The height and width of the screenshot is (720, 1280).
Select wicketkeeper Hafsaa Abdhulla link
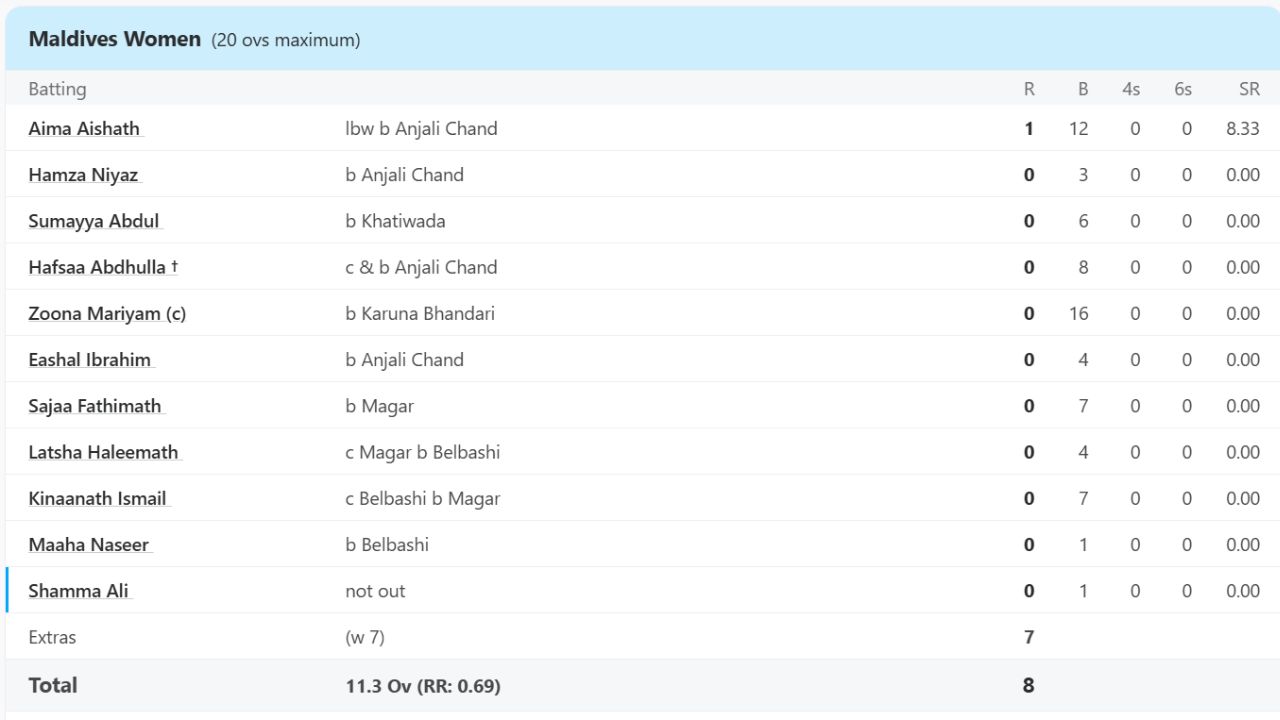[97, 267]
